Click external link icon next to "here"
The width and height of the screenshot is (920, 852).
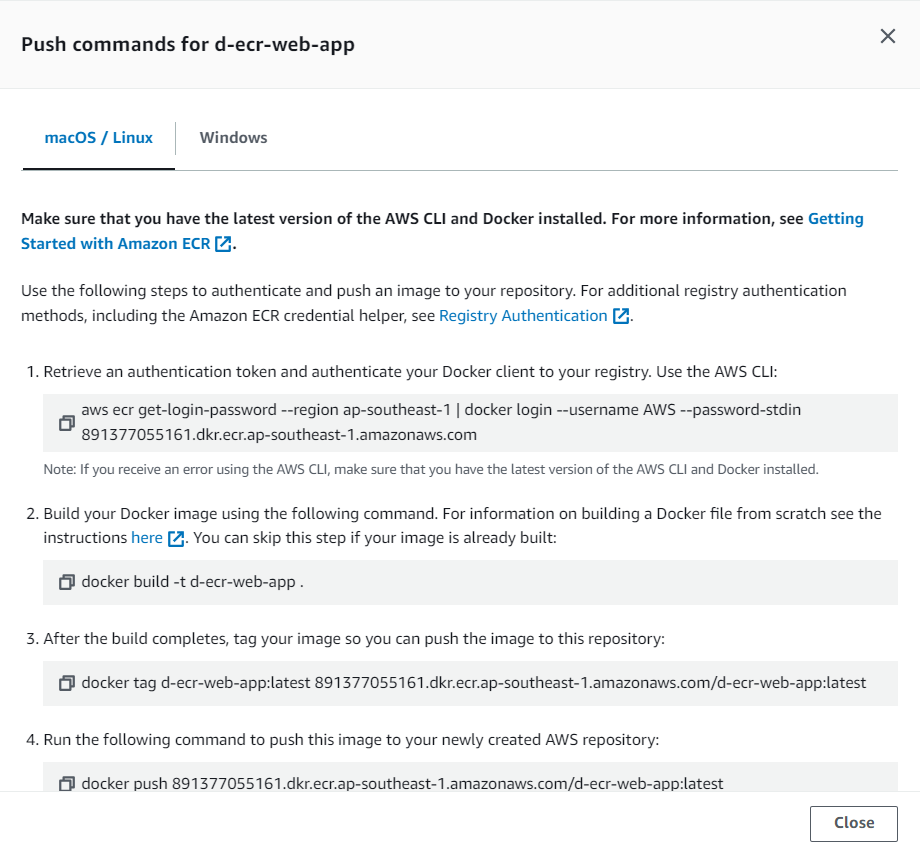(176, 539)
